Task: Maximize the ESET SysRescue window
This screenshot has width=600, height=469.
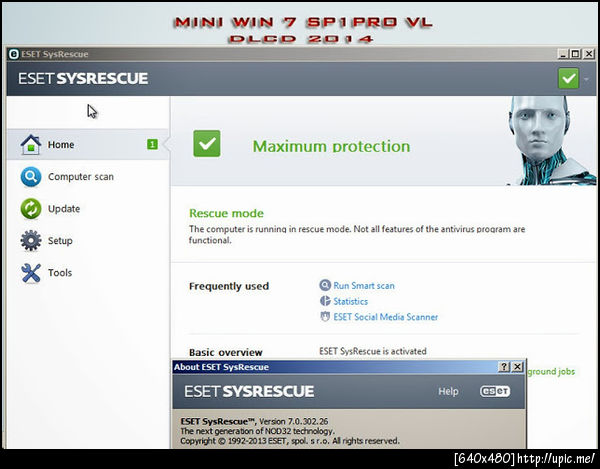Action: (x=576, y=54)
